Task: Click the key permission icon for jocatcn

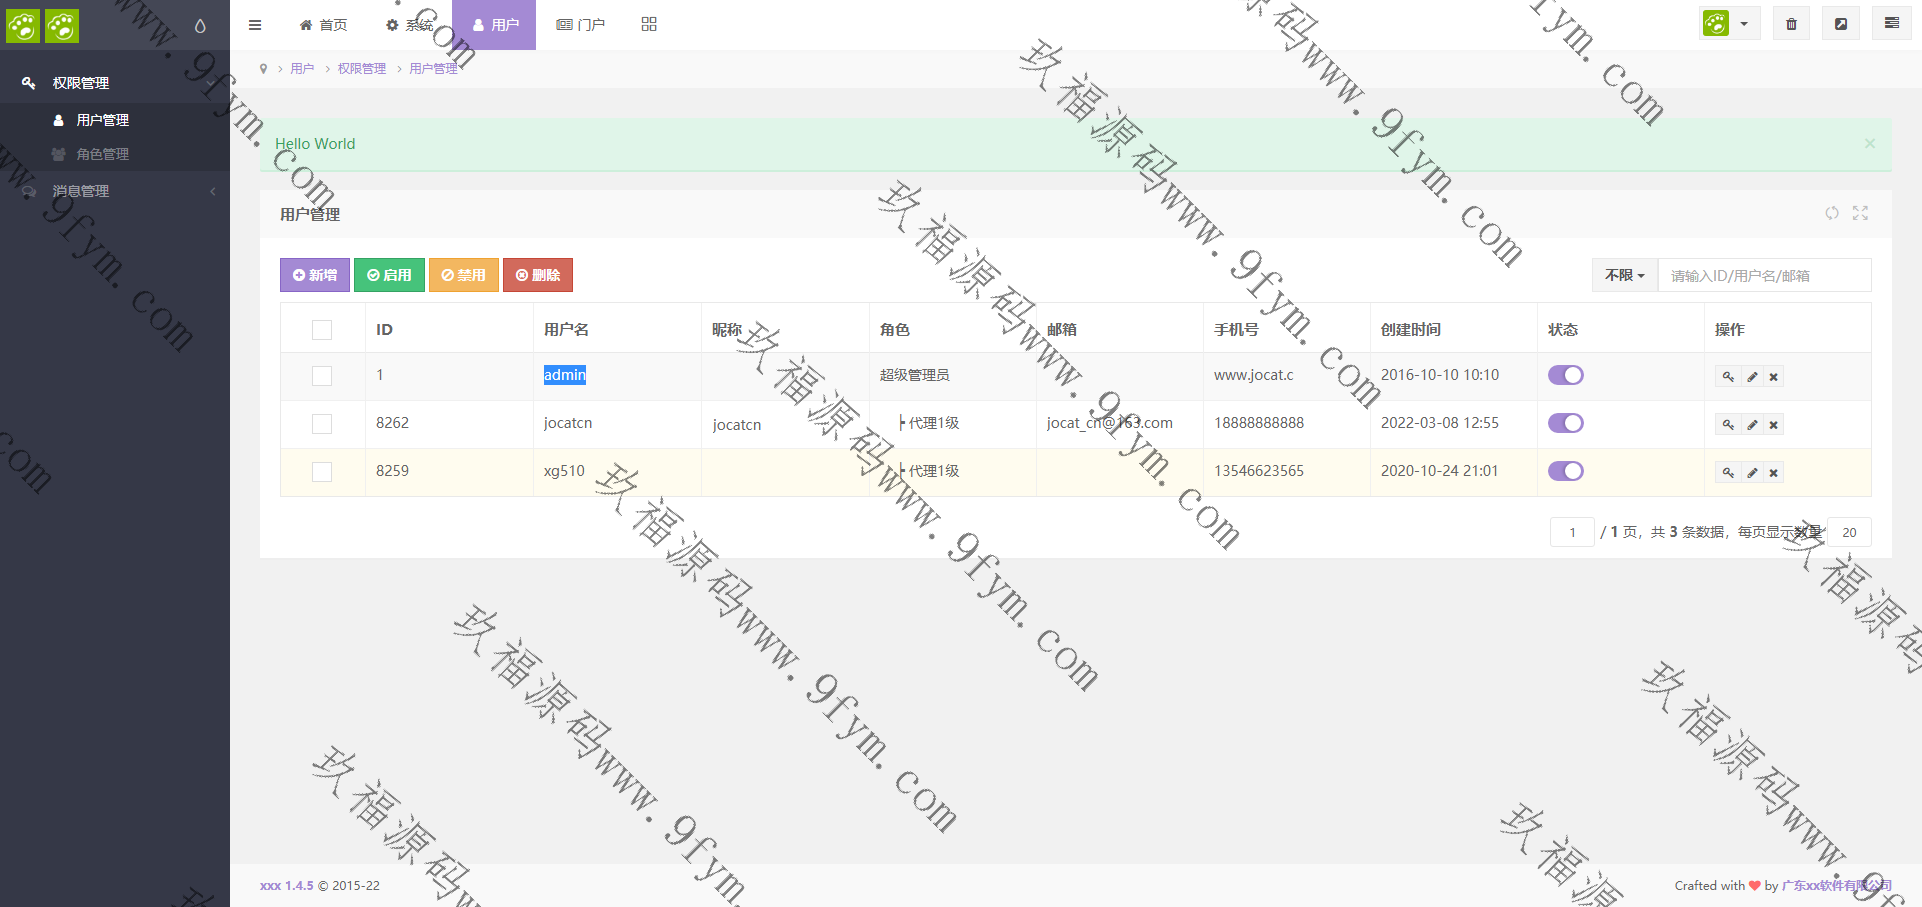Action: pyautogui.click(x=1727, y=425)
